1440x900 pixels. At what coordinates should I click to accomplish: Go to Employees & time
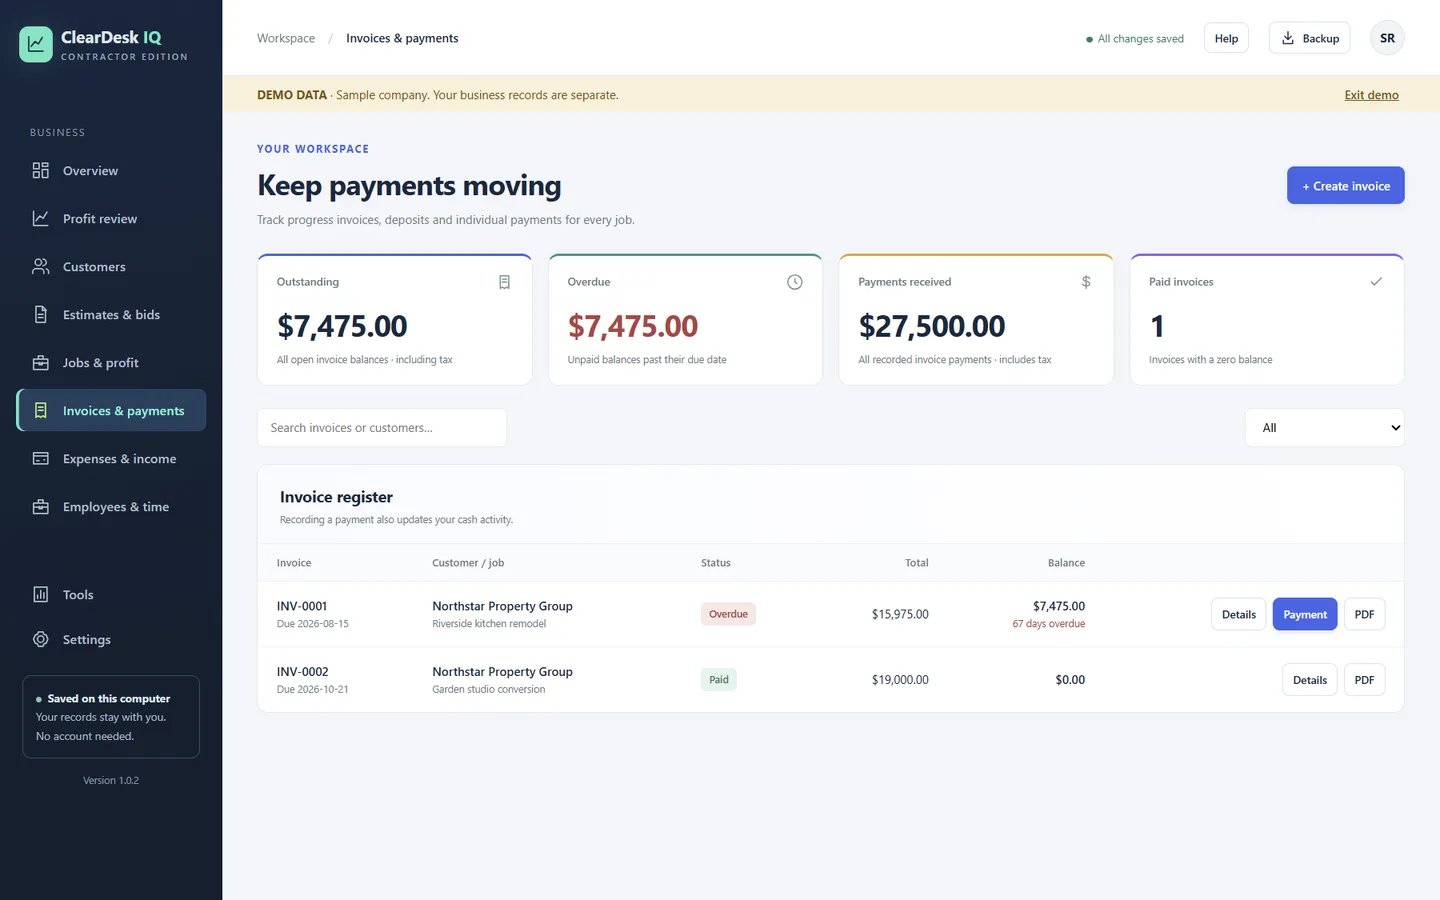coord(111,507)
